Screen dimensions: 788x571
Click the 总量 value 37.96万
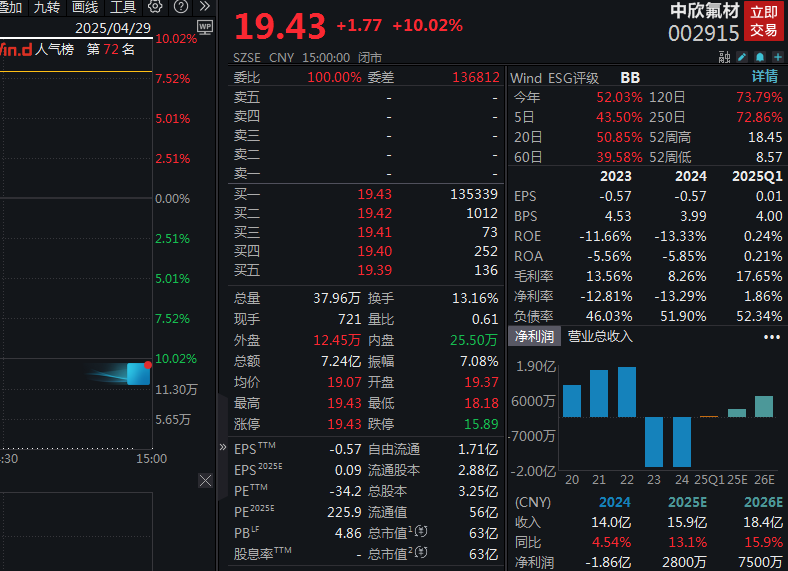(337, 298)
